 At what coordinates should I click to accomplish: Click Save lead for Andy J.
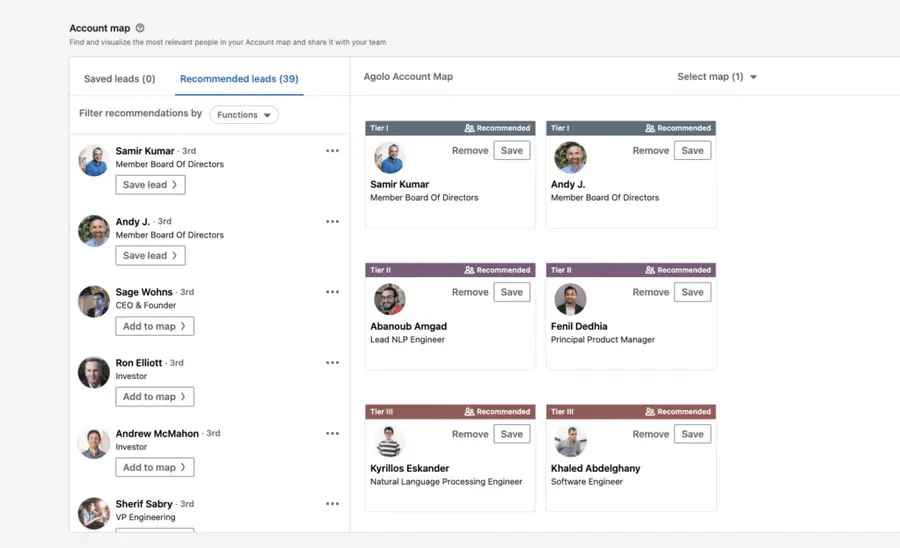[x=150, y=255]
